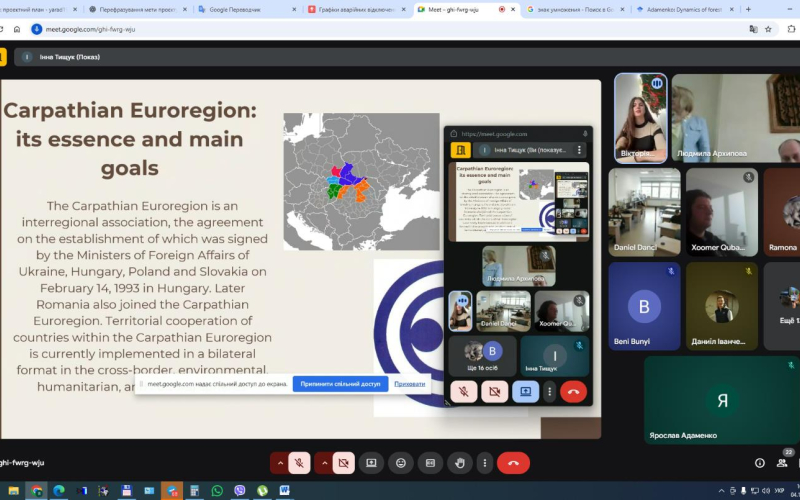Turn on camera in bottom call toolbar
Image resolution: width=800 pixels, height=500 pixels.
pos(344,463)
